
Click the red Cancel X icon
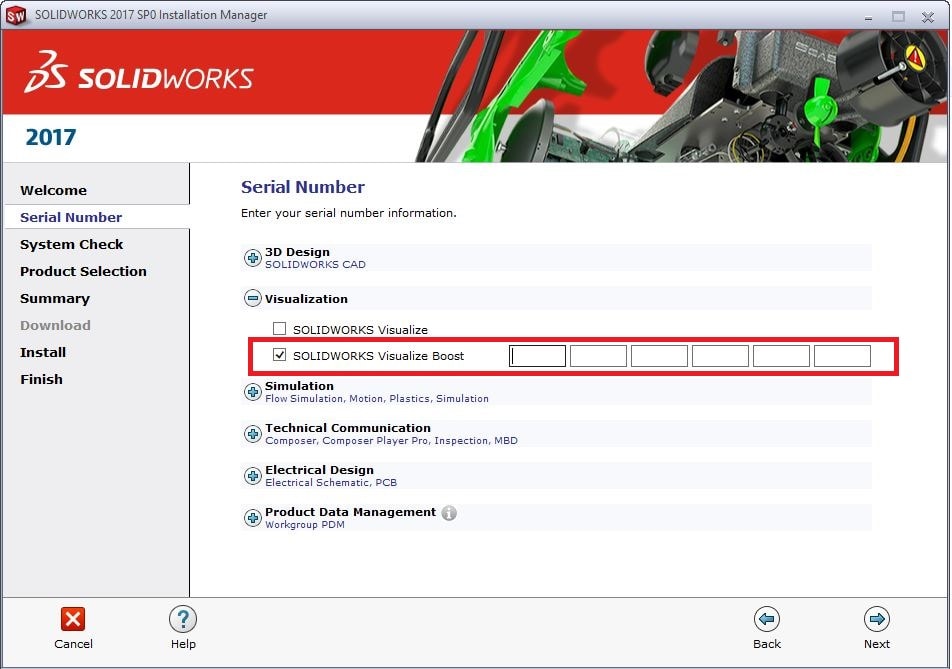pyautogui.click(x=73, y=619)
